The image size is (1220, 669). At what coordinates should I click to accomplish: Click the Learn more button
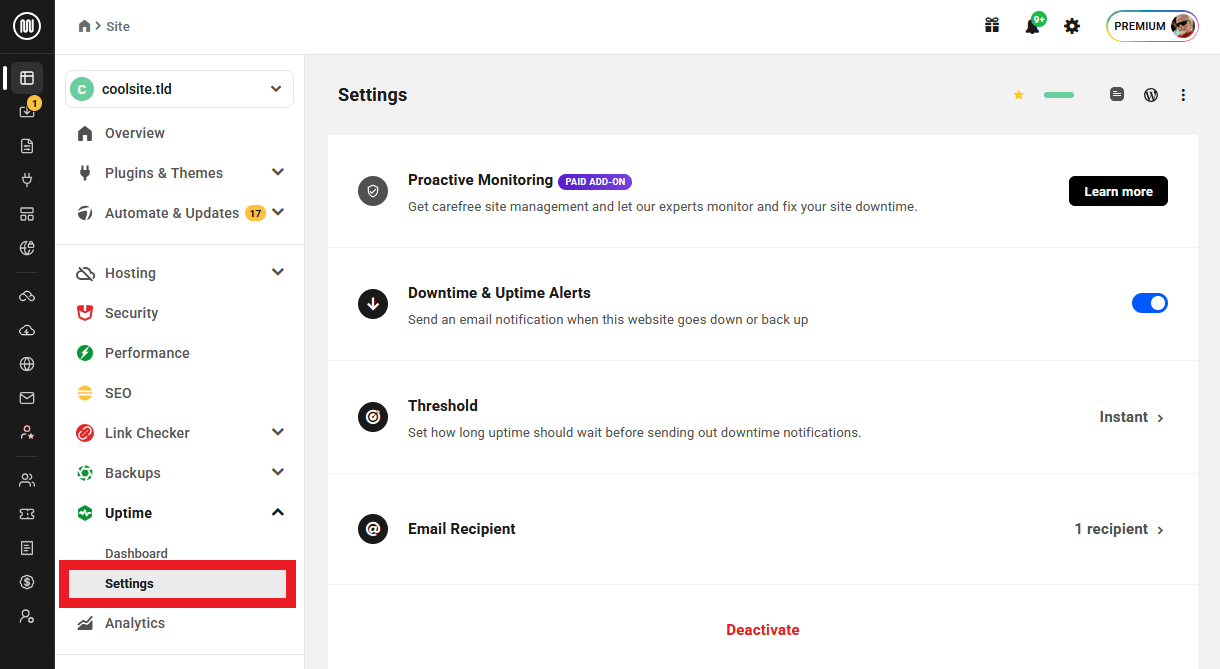coord(1118,191)
